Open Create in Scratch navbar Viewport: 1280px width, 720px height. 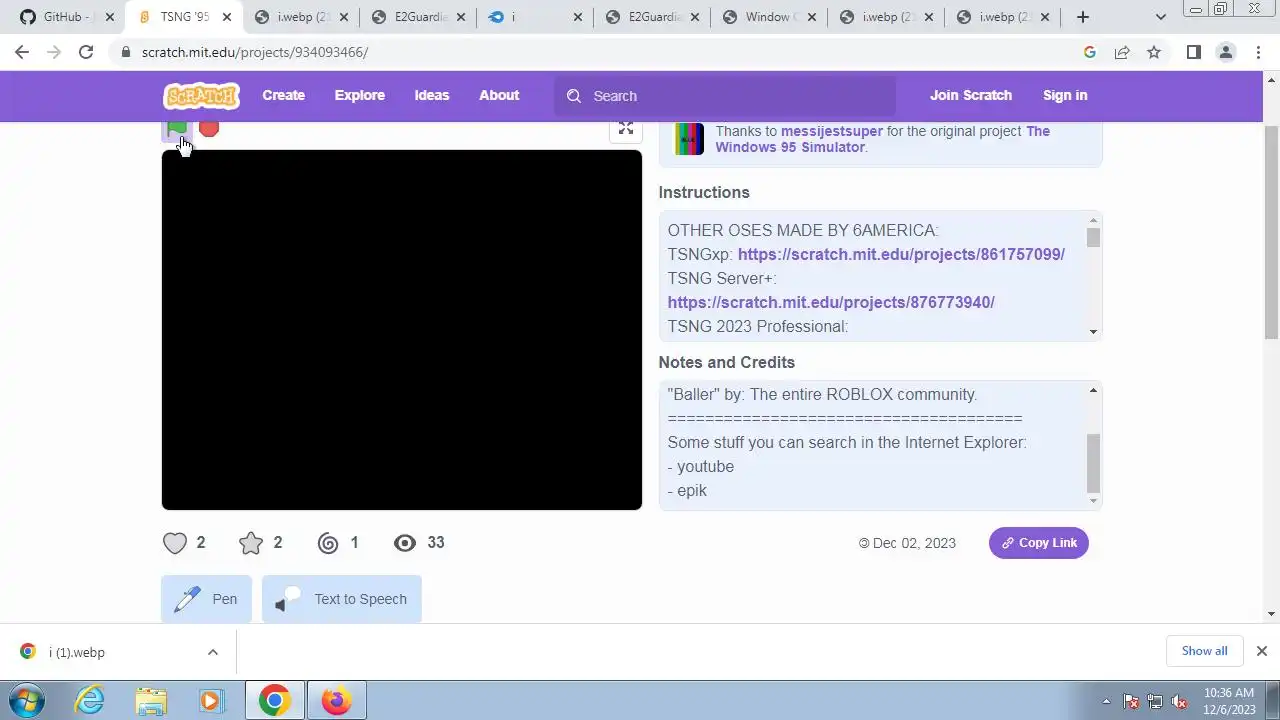click(283, 95)
